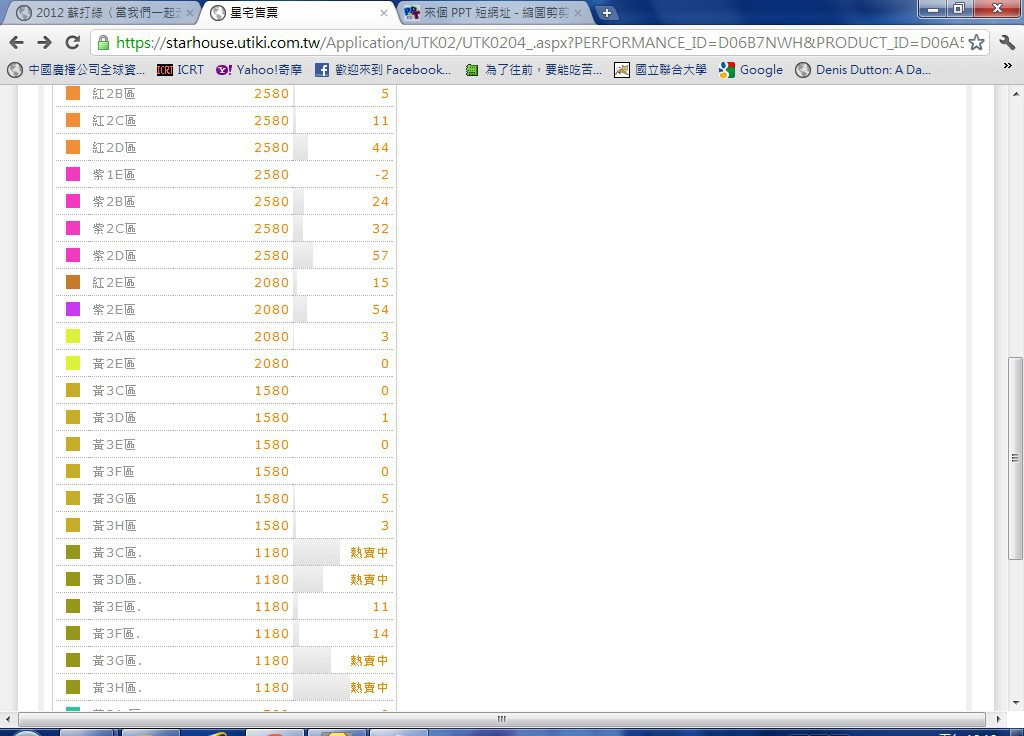1024x736 pixels.
Task: Open a new browser tab
Action: point(606,12)
